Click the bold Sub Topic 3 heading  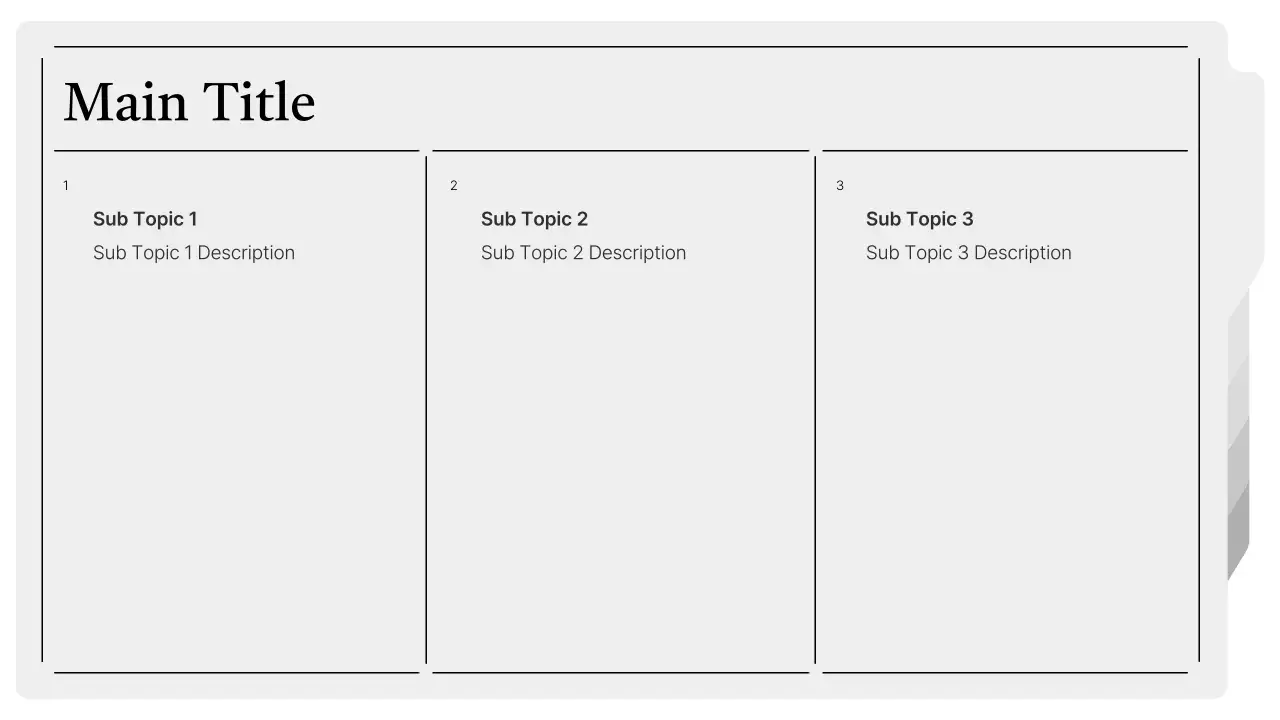click(919, 219)
